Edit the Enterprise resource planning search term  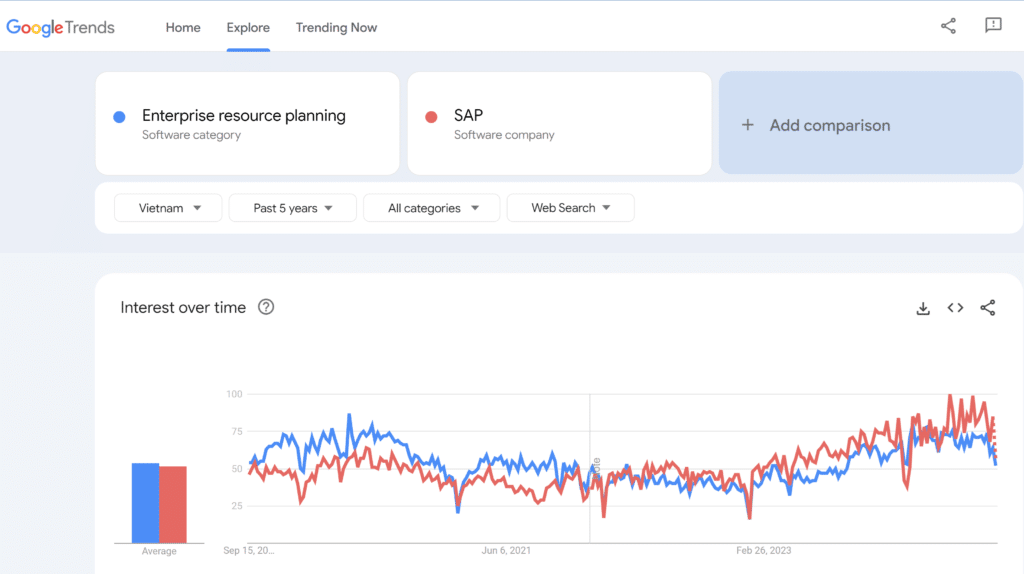(244, 116)
